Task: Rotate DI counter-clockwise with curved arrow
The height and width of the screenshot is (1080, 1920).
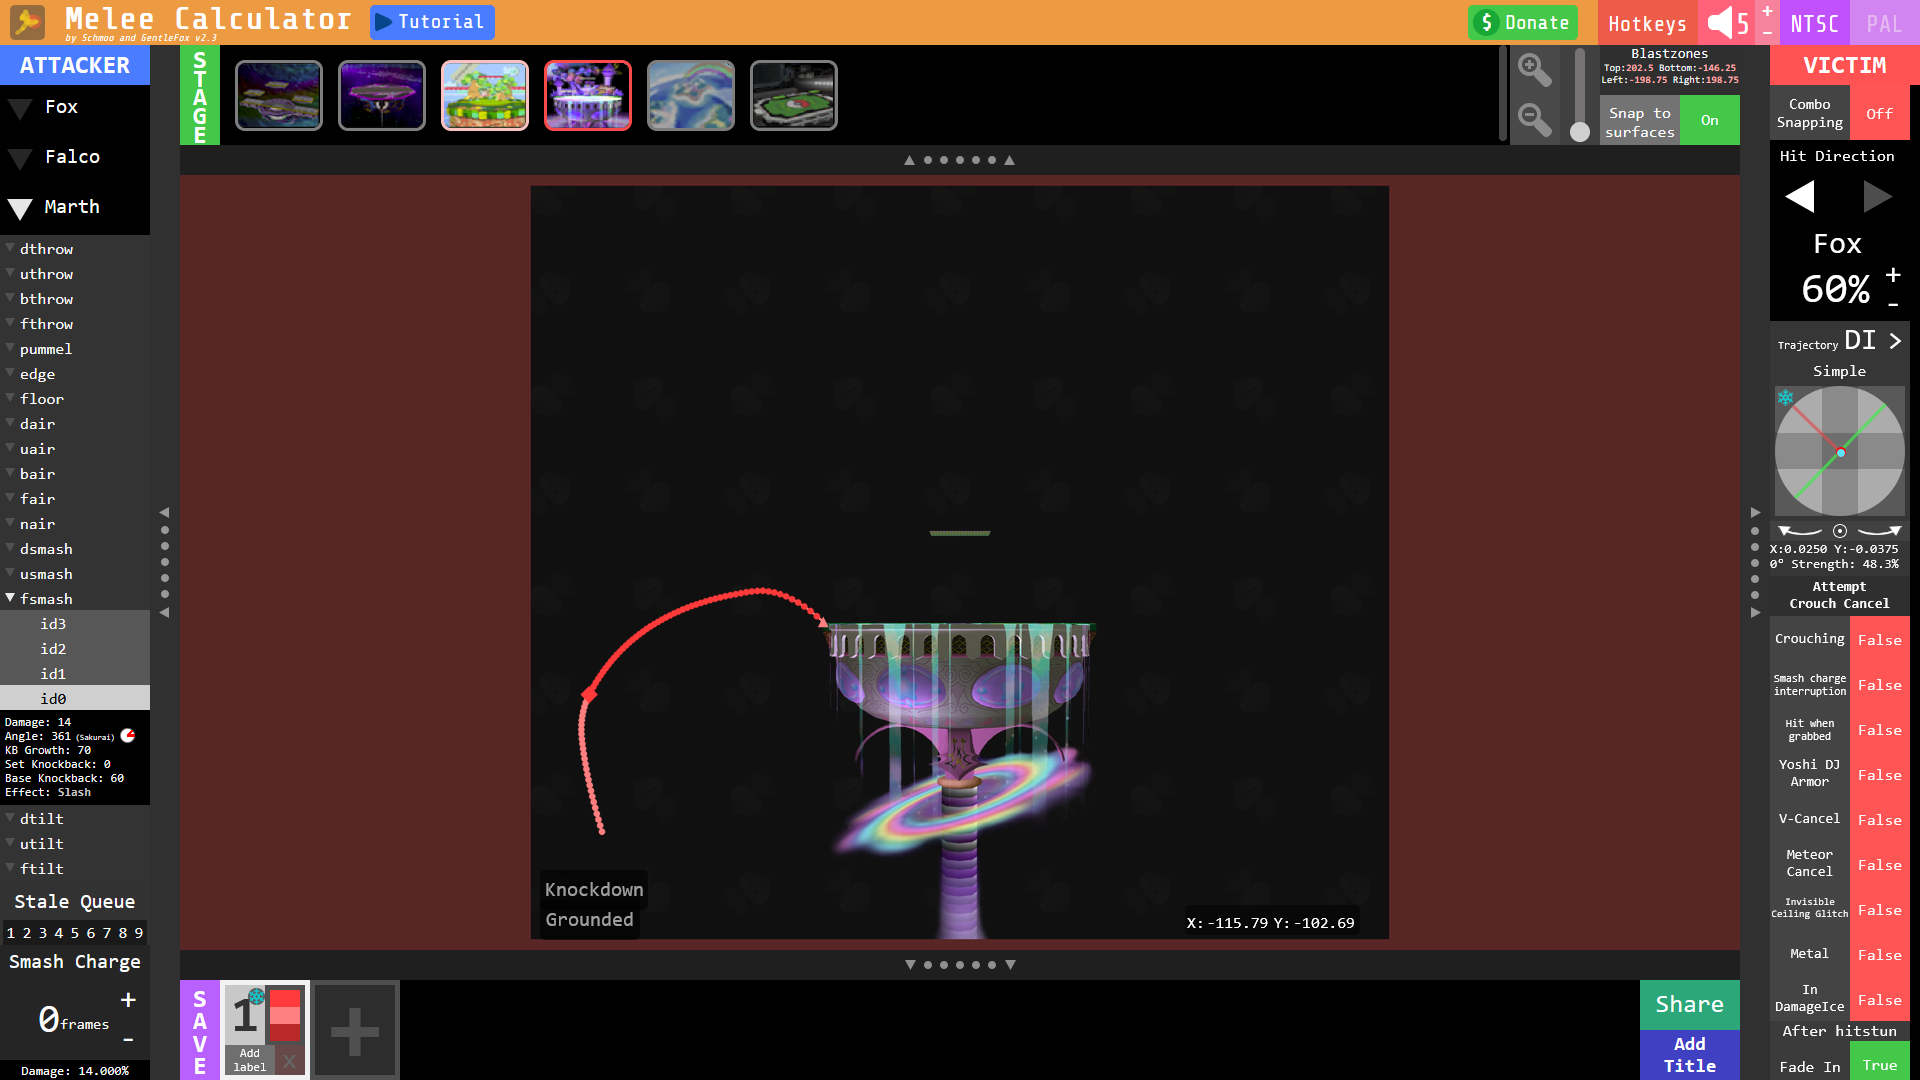Action: coord(1799,531)
